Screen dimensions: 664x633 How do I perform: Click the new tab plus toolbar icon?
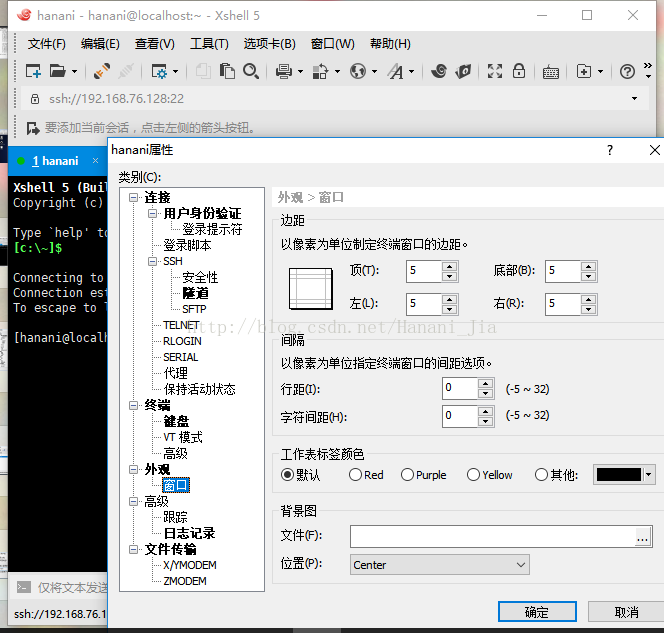(x=584, y=71)
